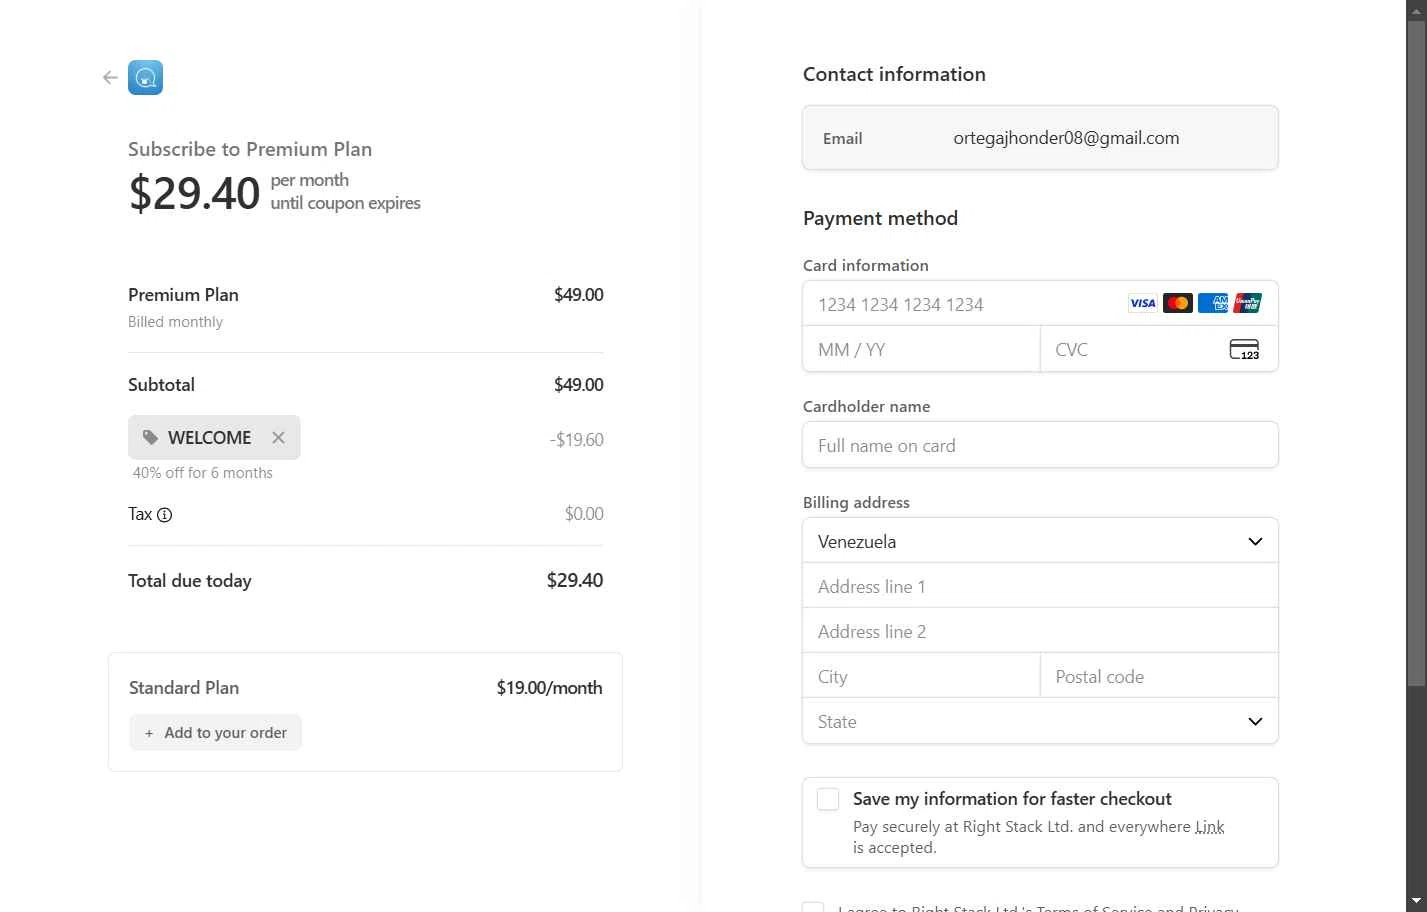Click the blue merchant logo icon
The width and height of the screenshot is (1427, 912).
pyautogui.click(x=145, y=77)
